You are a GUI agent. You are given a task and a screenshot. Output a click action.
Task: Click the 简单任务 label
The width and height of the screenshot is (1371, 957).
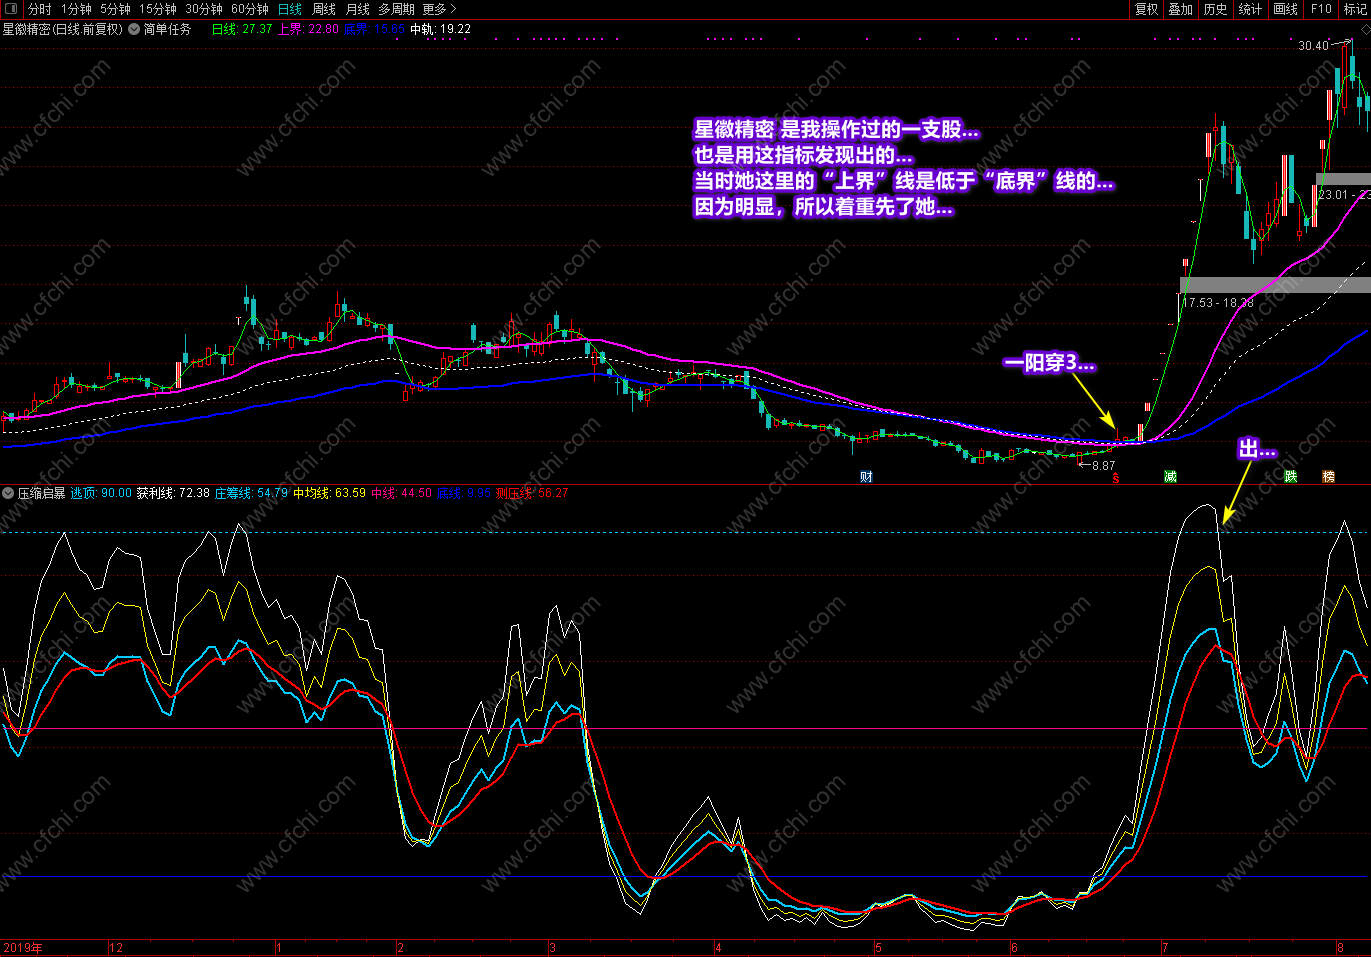(x=167, y=29)
